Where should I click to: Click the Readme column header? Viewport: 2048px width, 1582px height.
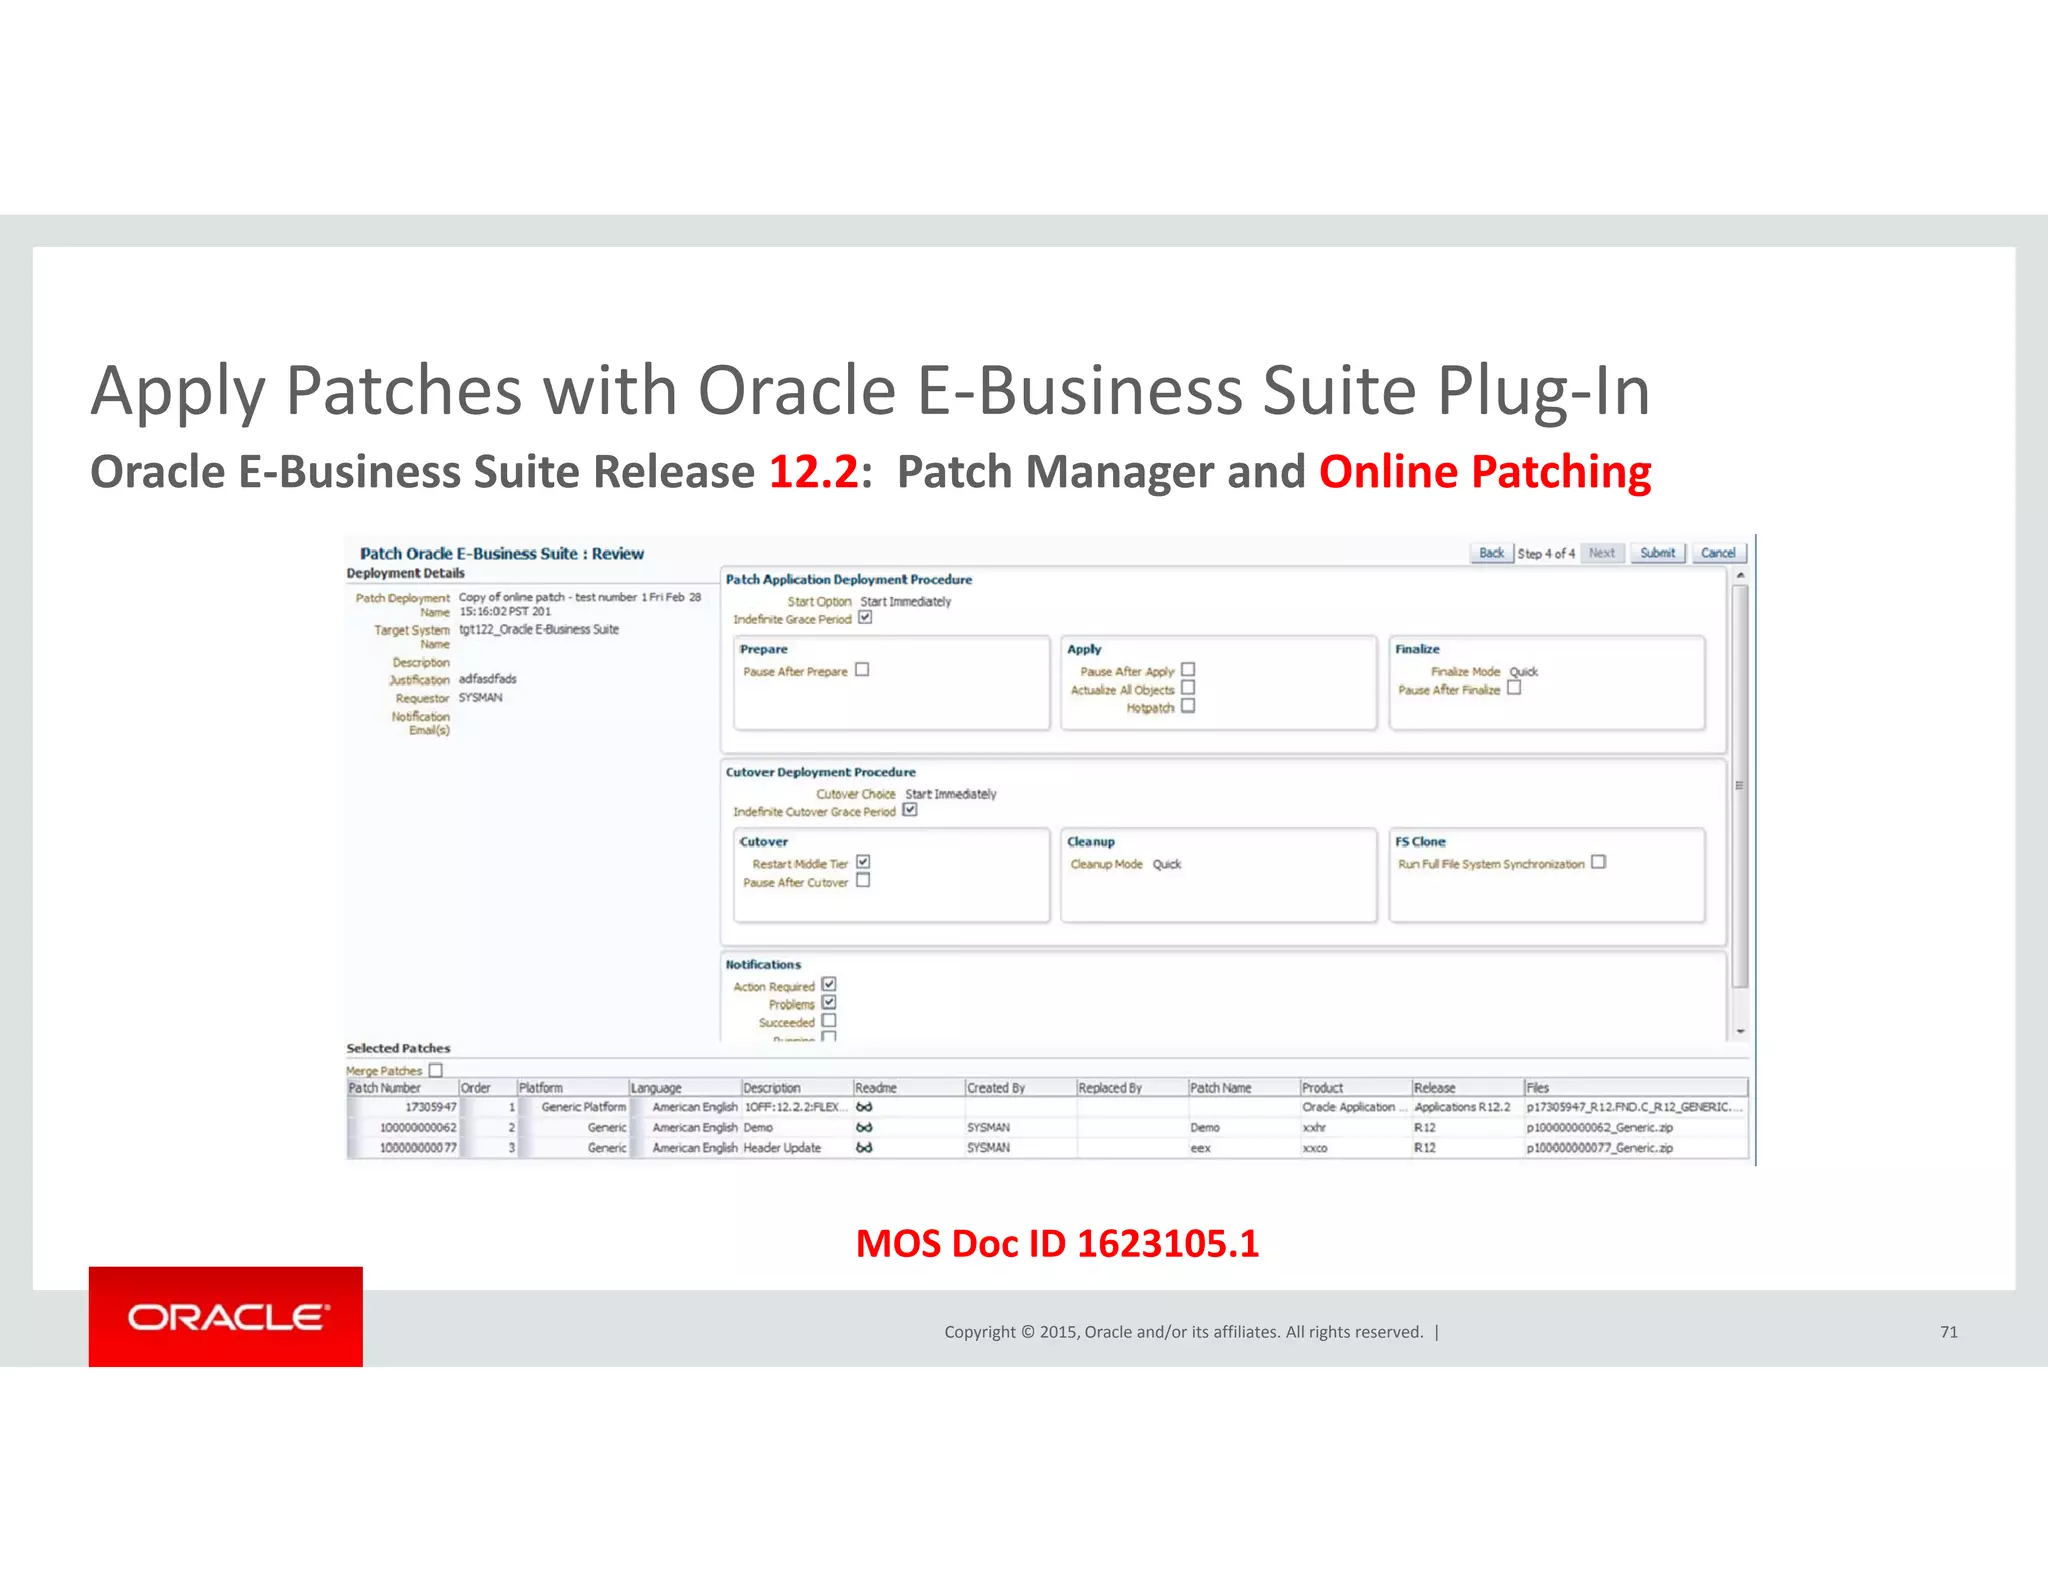(x=908, y=1087)
